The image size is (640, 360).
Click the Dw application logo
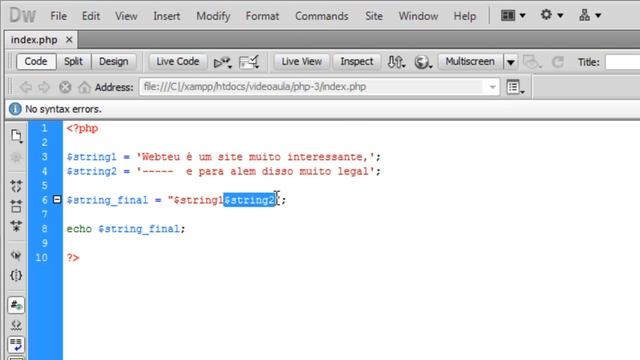tap(22, 16)
